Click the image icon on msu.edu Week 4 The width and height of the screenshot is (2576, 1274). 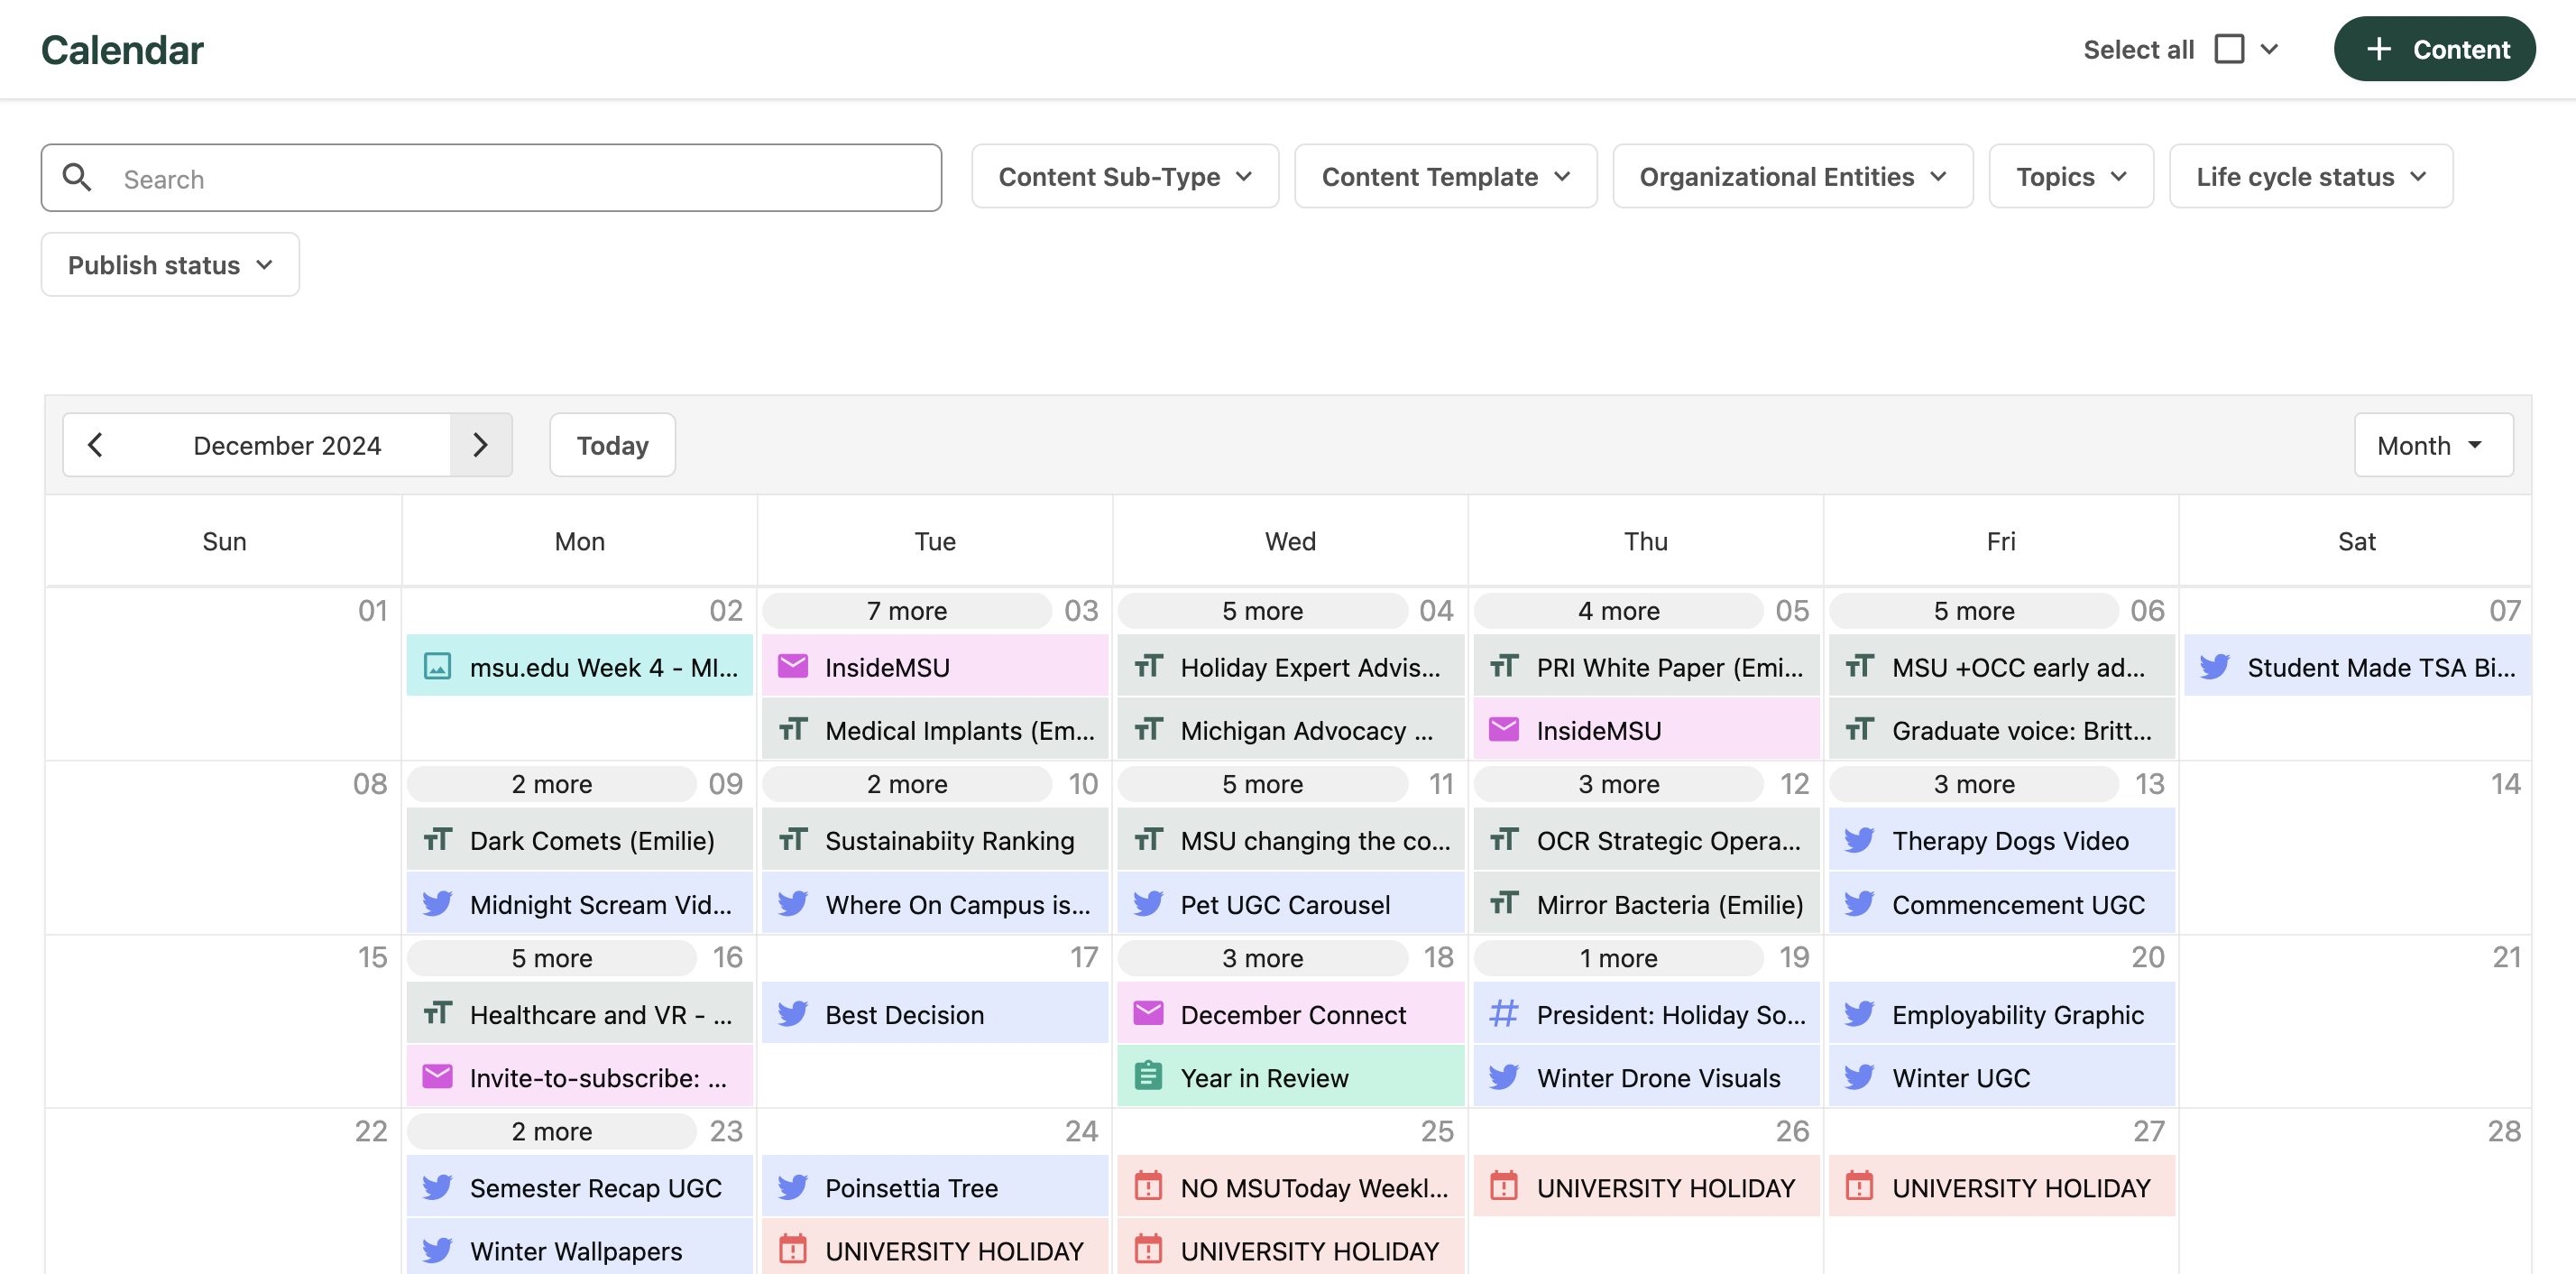[437, 666]
